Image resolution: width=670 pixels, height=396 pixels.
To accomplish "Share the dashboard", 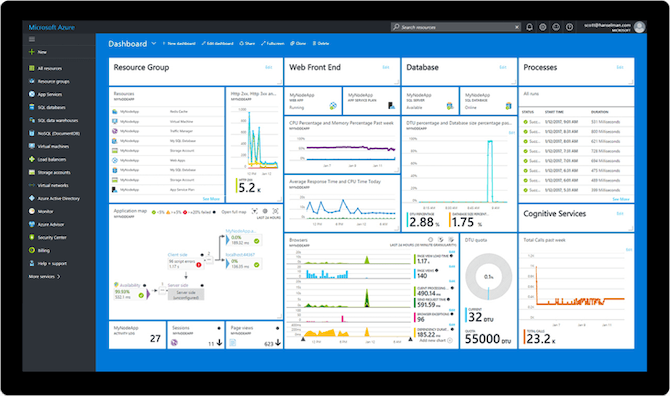I will [x=247, y=44].
